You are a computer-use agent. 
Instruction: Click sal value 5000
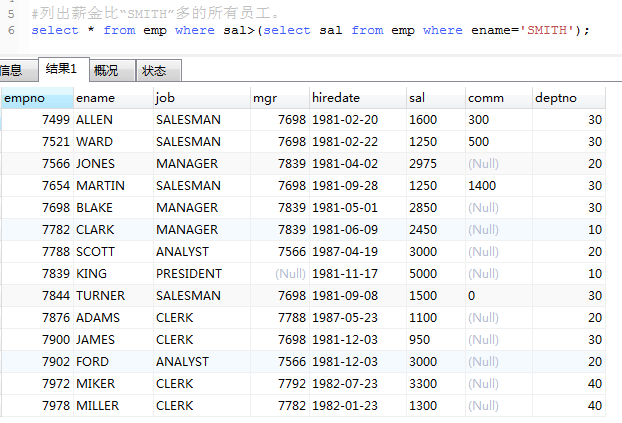tap(436, 274)
